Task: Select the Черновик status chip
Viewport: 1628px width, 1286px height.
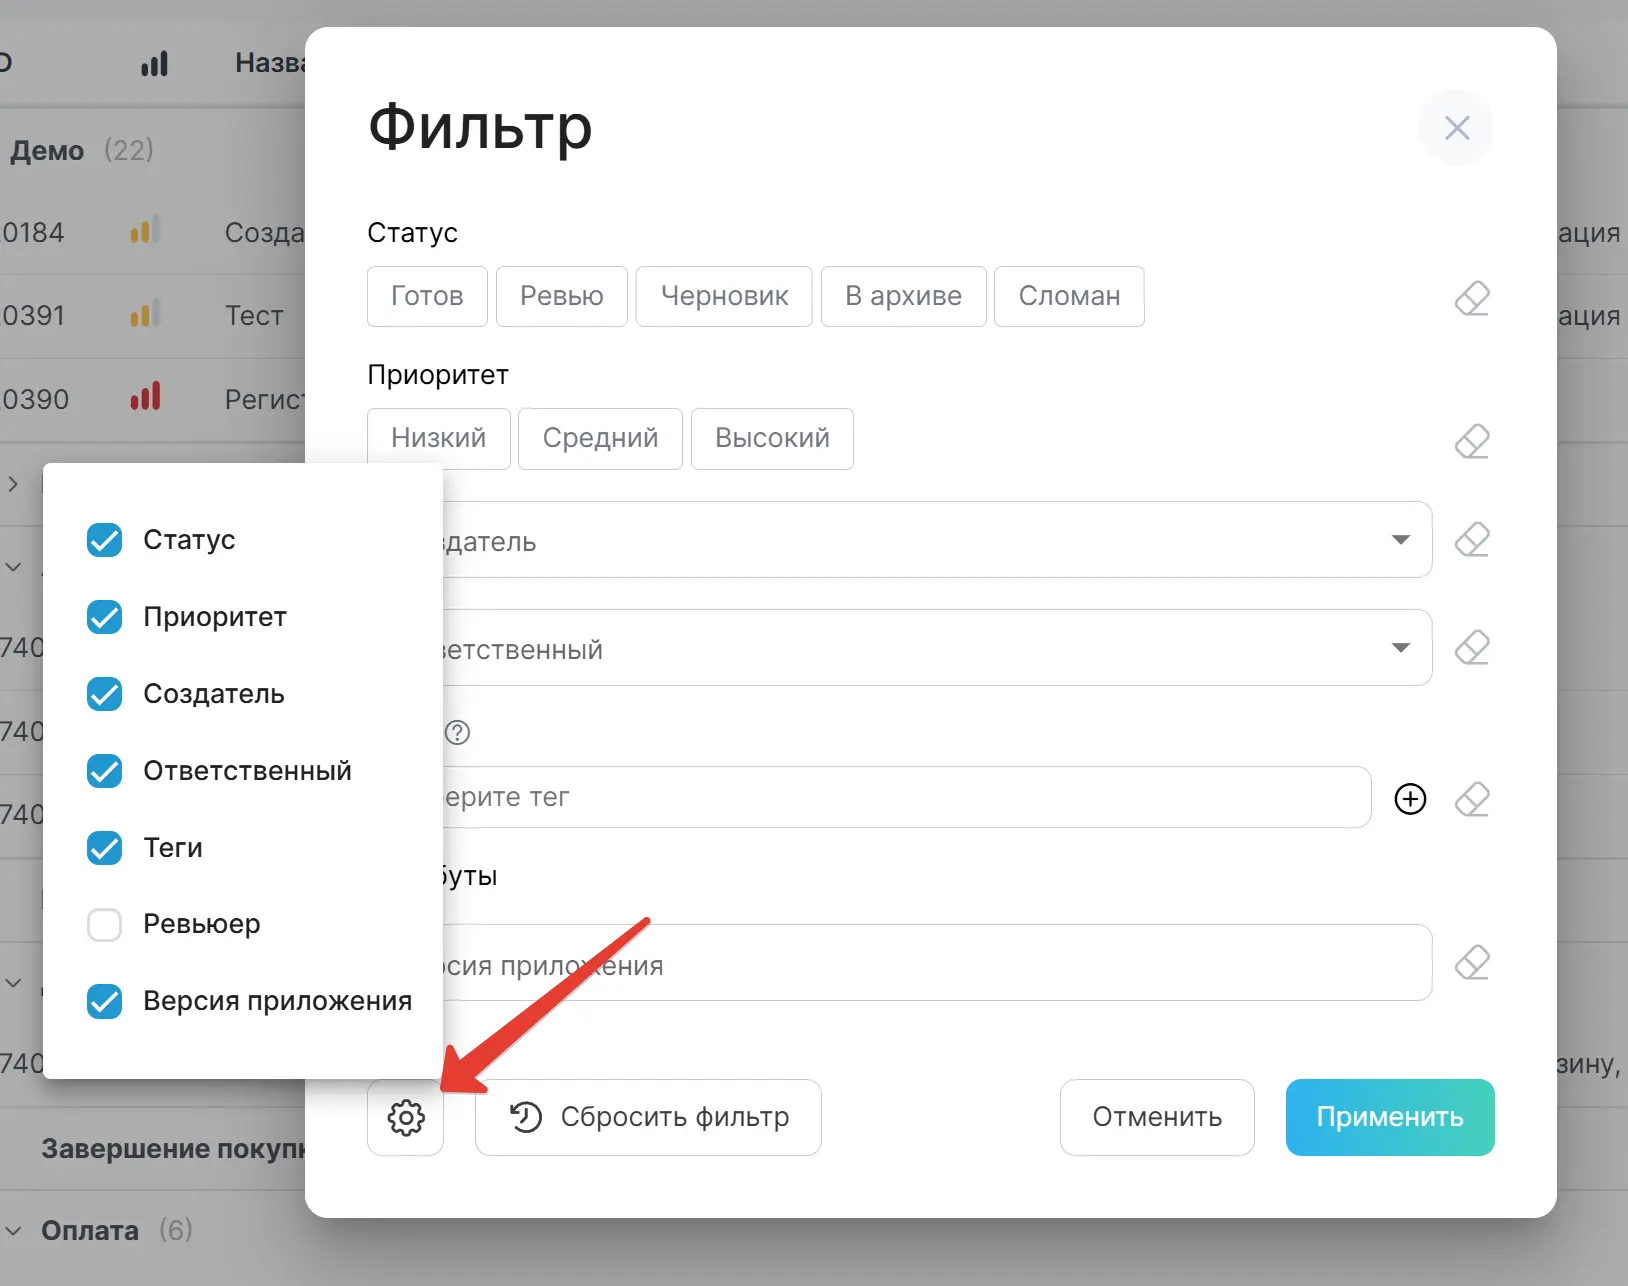Action: coord(723,296)
